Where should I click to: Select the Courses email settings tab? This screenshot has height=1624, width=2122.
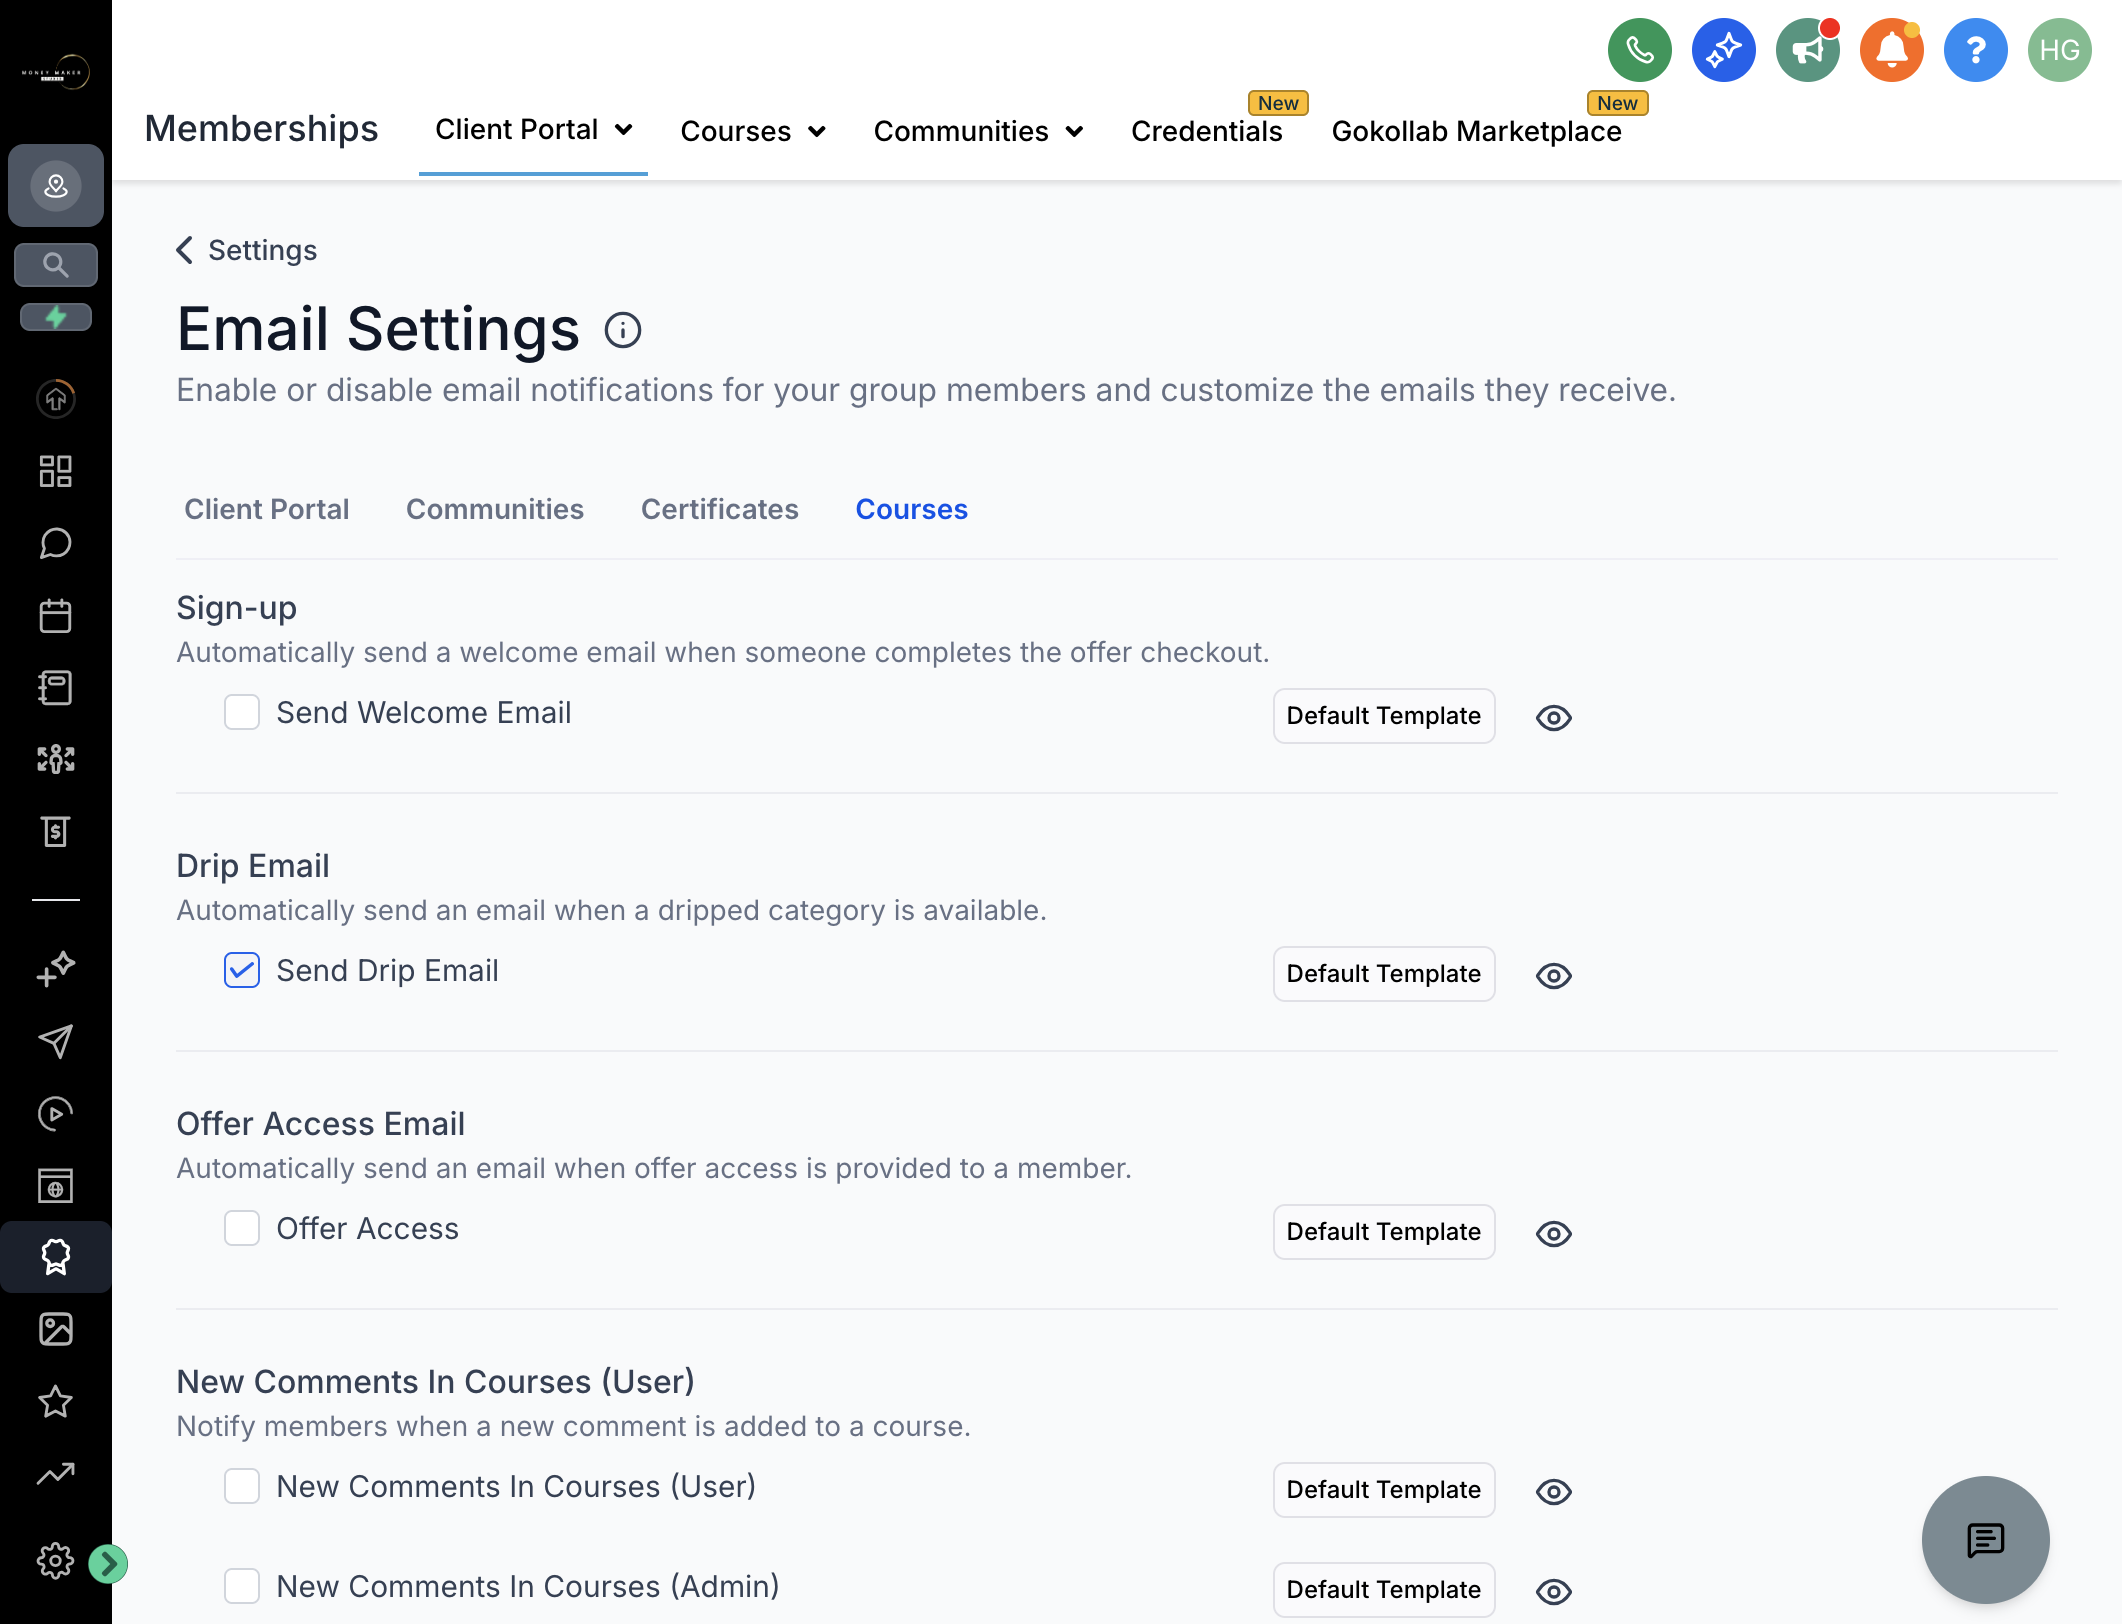912,510
